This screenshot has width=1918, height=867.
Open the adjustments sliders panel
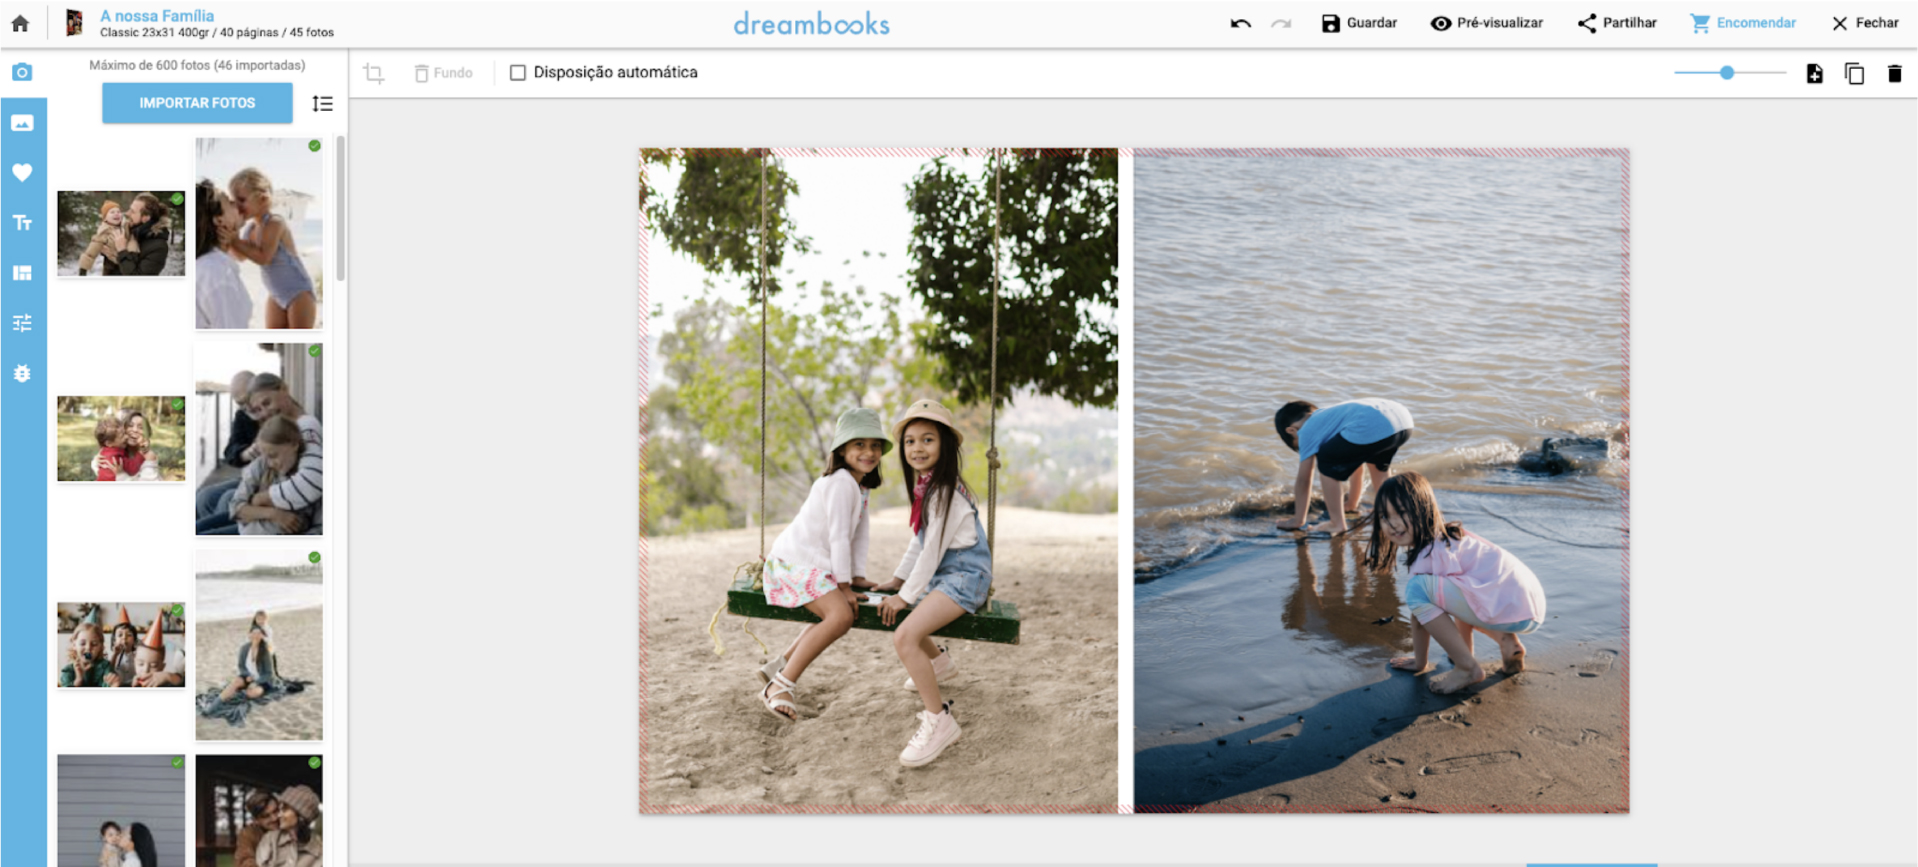[22, 323]
